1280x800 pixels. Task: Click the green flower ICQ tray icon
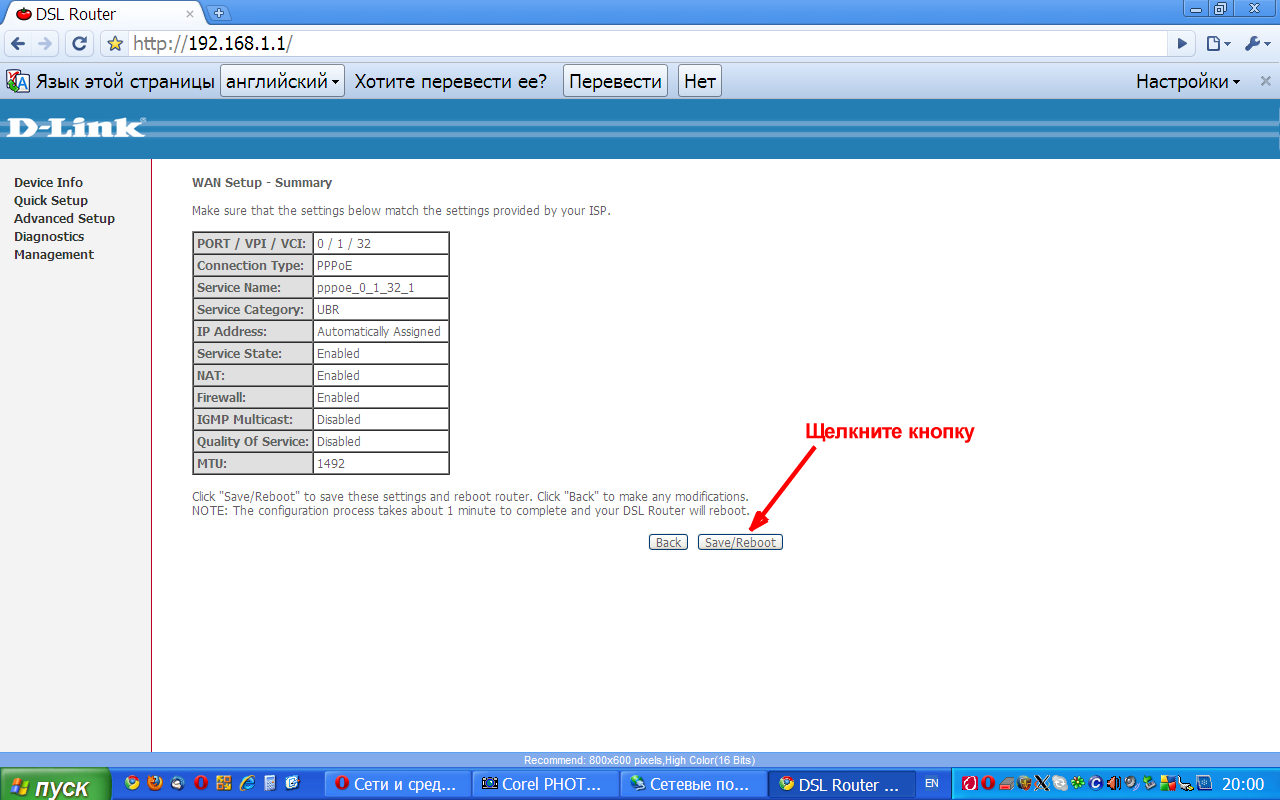pyautogui.click(x=1077, y=783)
